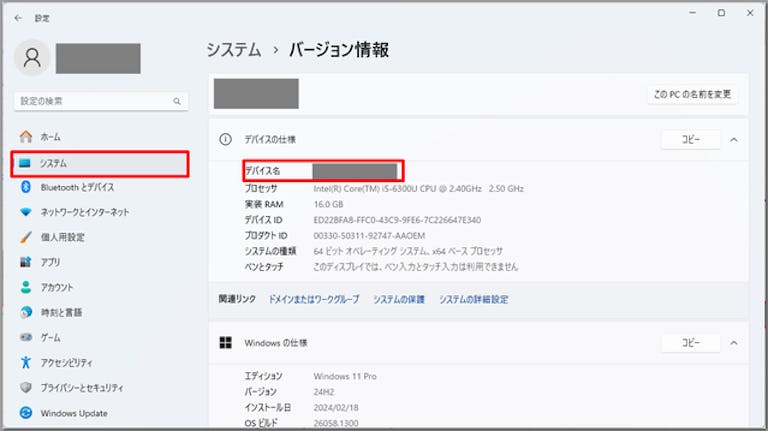Open 時刻と言語 settings
The height and width of the screenshot is (431, 768).
point(100,312)
